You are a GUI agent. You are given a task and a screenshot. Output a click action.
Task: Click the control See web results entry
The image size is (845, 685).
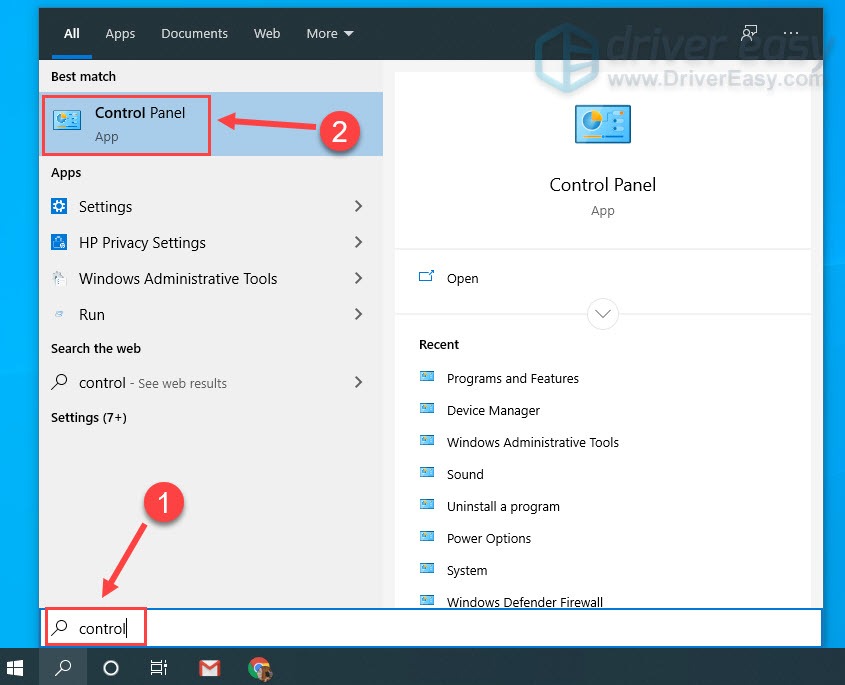coord(211,382)
